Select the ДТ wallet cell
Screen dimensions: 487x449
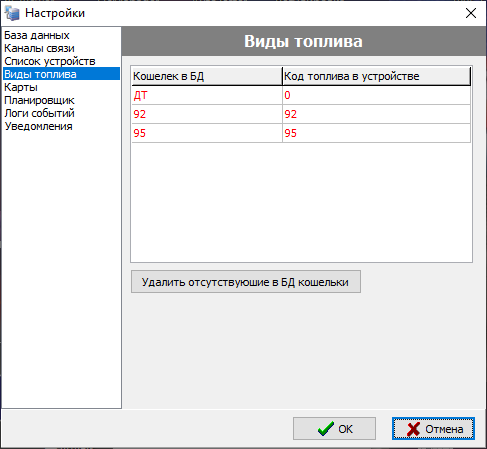click(x=207, y=95)
